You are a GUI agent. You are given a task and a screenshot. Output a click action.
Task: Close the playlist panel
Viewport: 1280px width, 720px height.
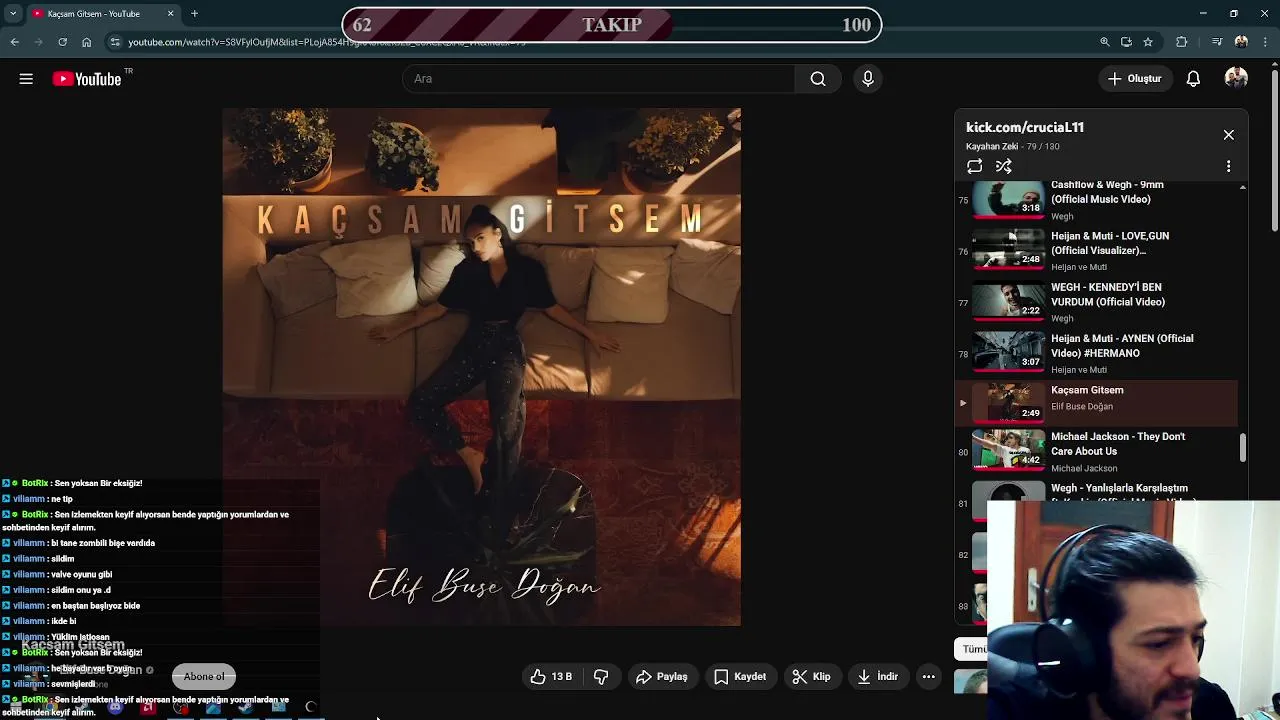click(x=1229, y=135)
